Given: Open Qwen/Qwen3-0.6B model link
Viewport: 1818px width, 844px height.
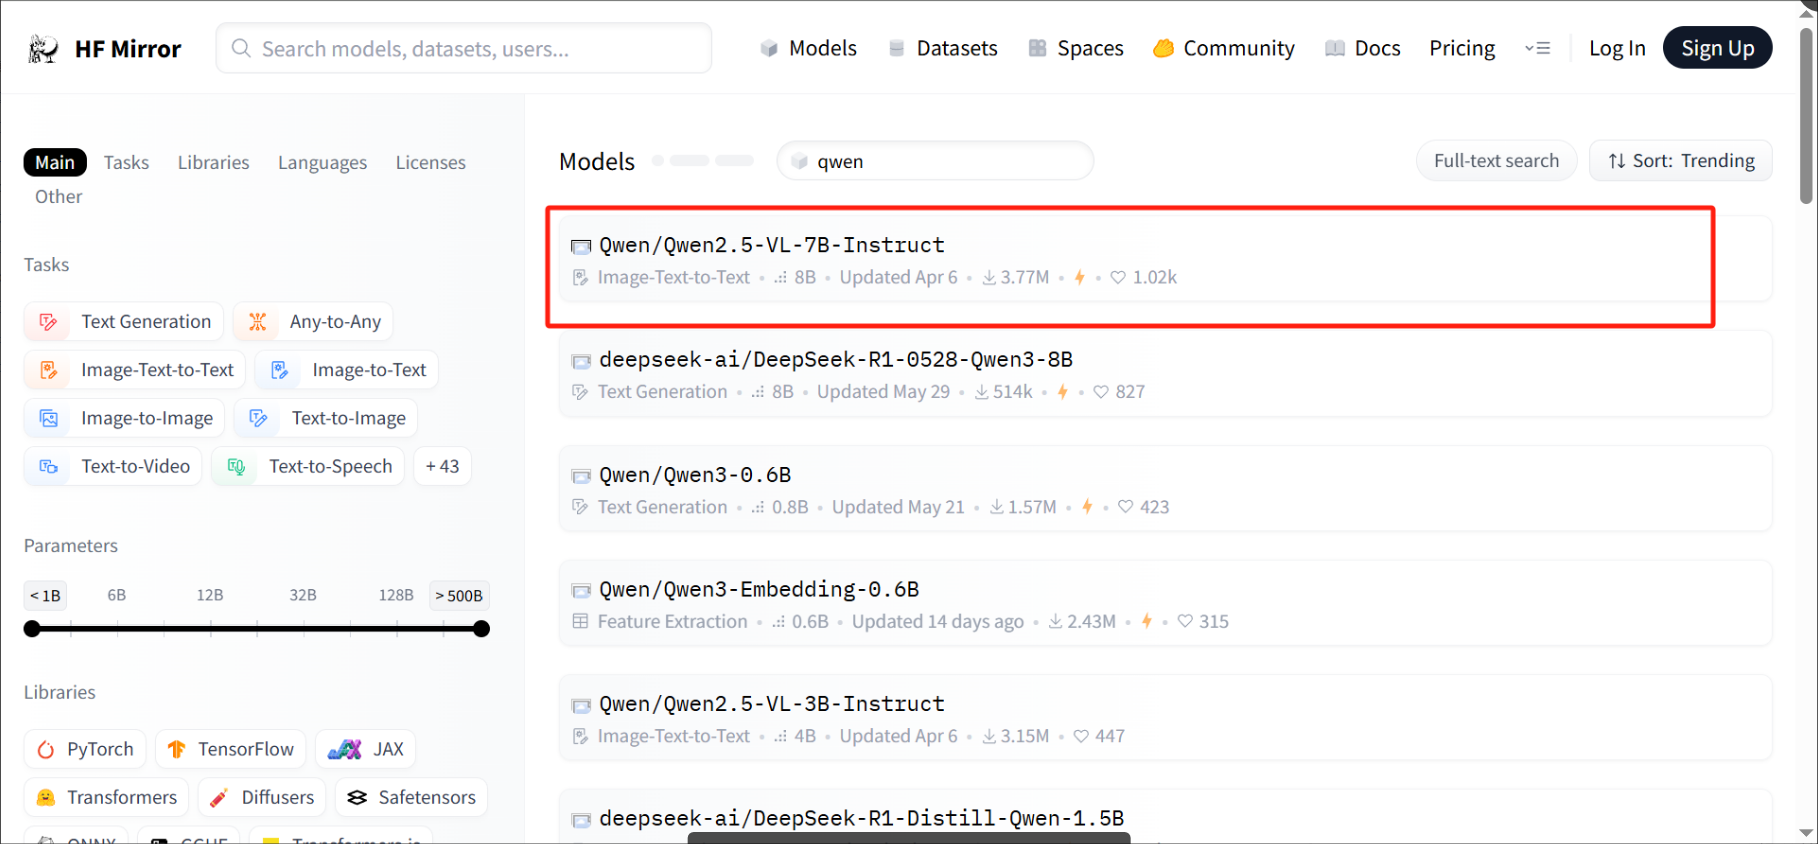Looking at the screenshot, I should tap(695, 475).
